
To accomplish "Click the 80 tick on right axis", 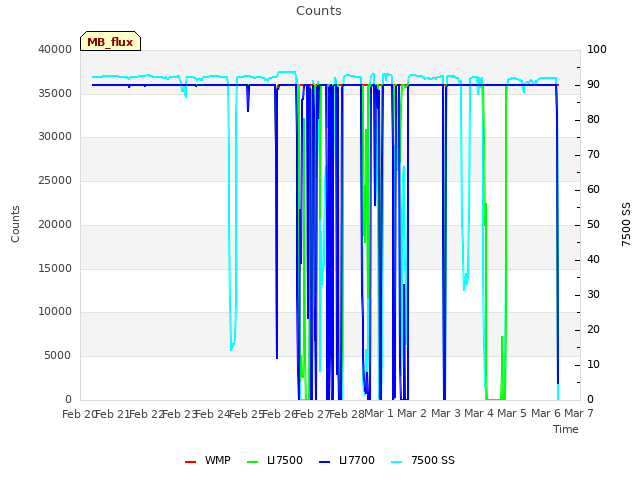I will click(593, 120).
